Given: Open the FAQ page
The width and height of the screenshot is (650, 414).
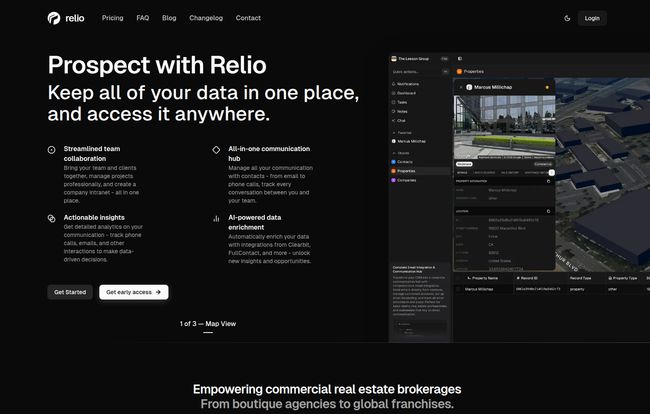Looking at the screenshot, I should coord(143,18).
